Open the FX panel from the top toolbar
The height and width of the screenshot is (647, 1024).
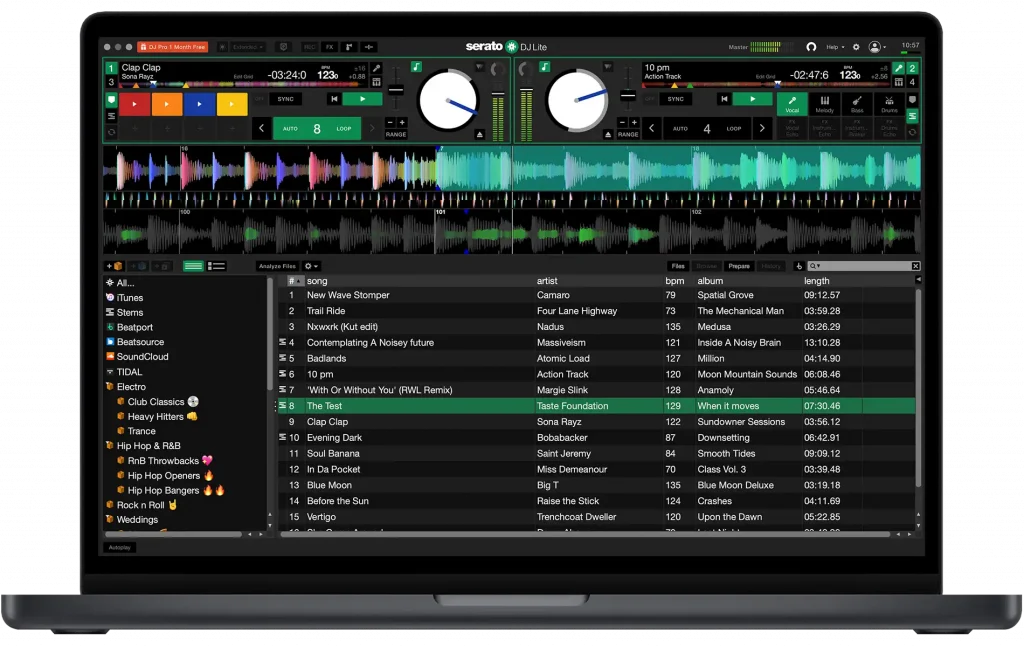pos(330,47)
